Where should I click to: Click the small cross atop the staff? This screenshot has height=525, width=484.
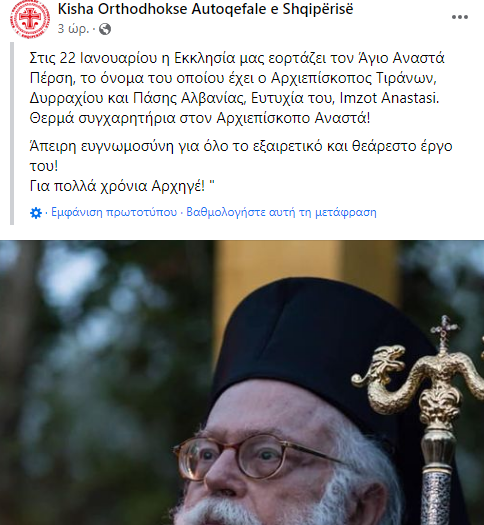pyautogui.click(x=444, y=332)
